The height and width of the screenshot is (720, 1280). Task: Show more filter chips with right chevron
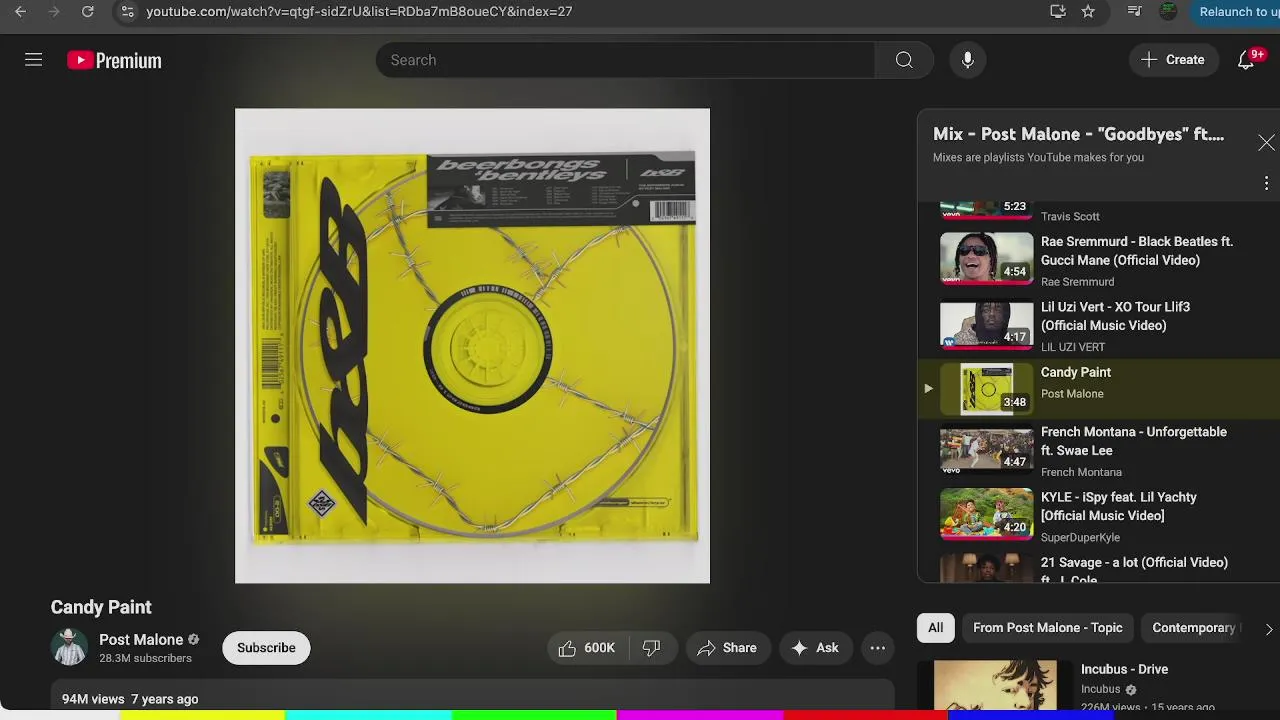[x=1268, y=629]
